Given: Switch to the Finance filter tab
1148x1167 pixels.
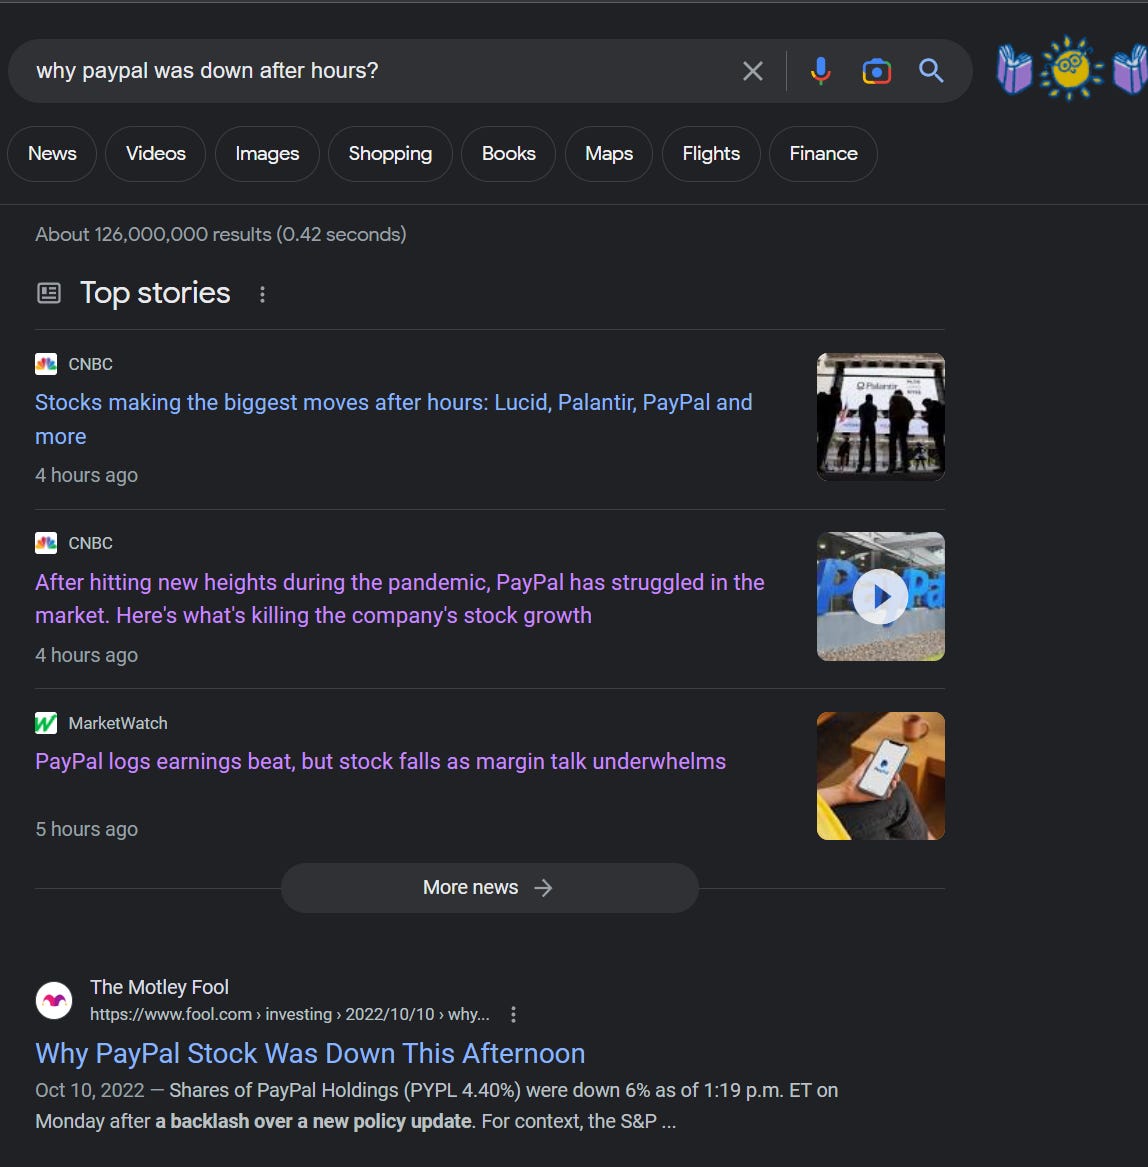Looking at the screenshot, I should coord(823,153).
